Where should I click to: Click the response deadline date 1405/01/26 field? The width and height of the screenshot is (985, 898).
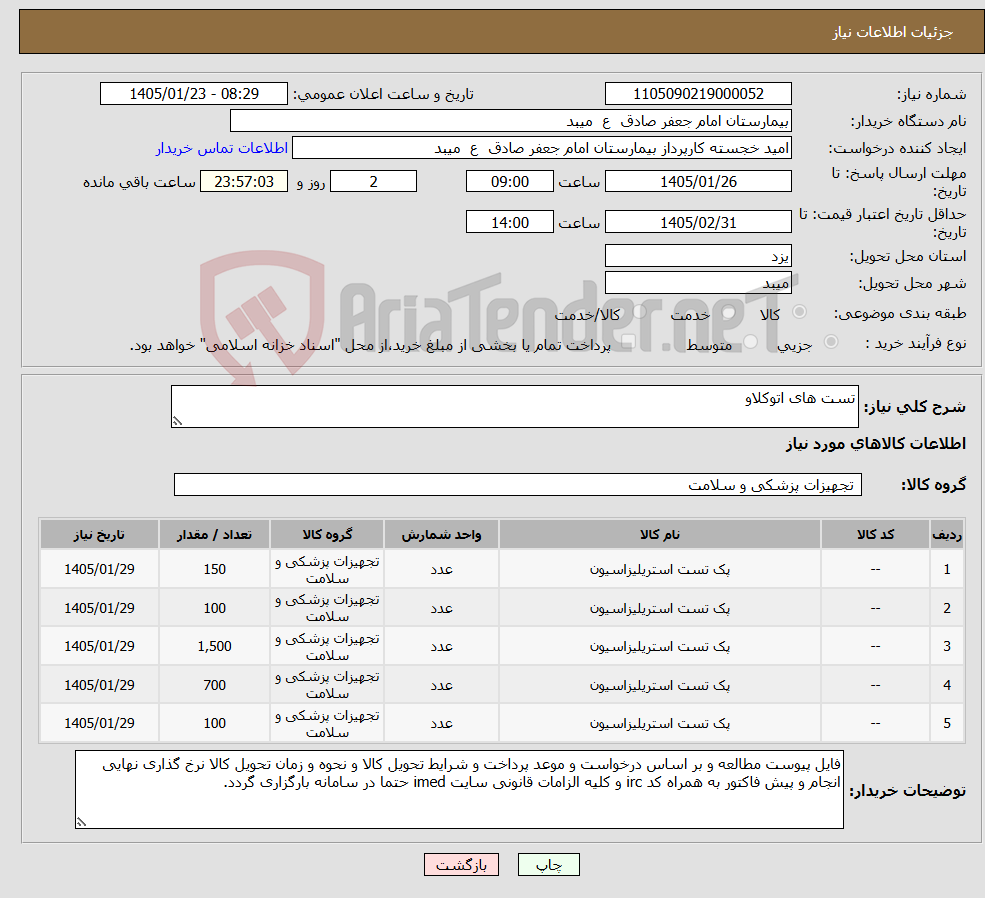[x=698, y=181]
